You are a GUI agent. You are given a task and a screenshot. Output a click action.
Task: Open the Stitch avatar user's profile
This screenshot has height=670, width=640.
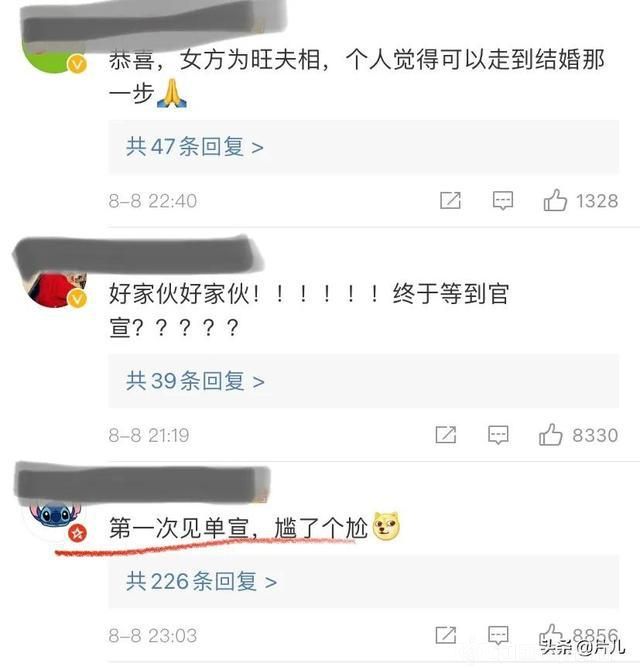pyautogui.click(x=55, y=520)
